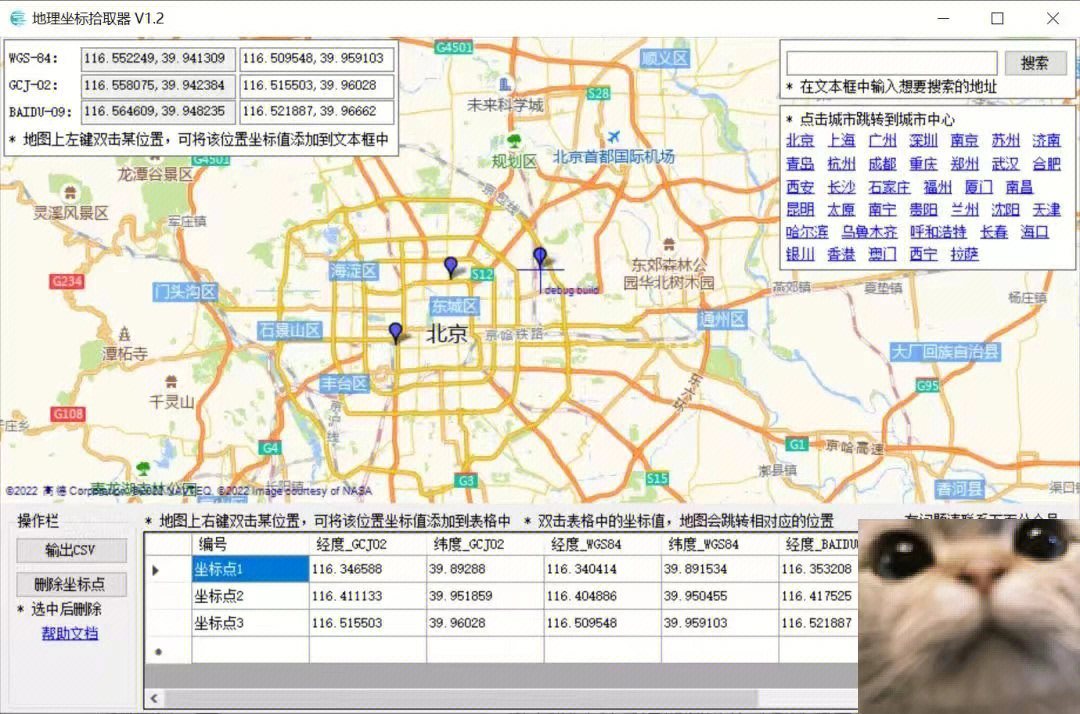Jump to city 长春
The image size is (1080, 714).
[994, 232]
